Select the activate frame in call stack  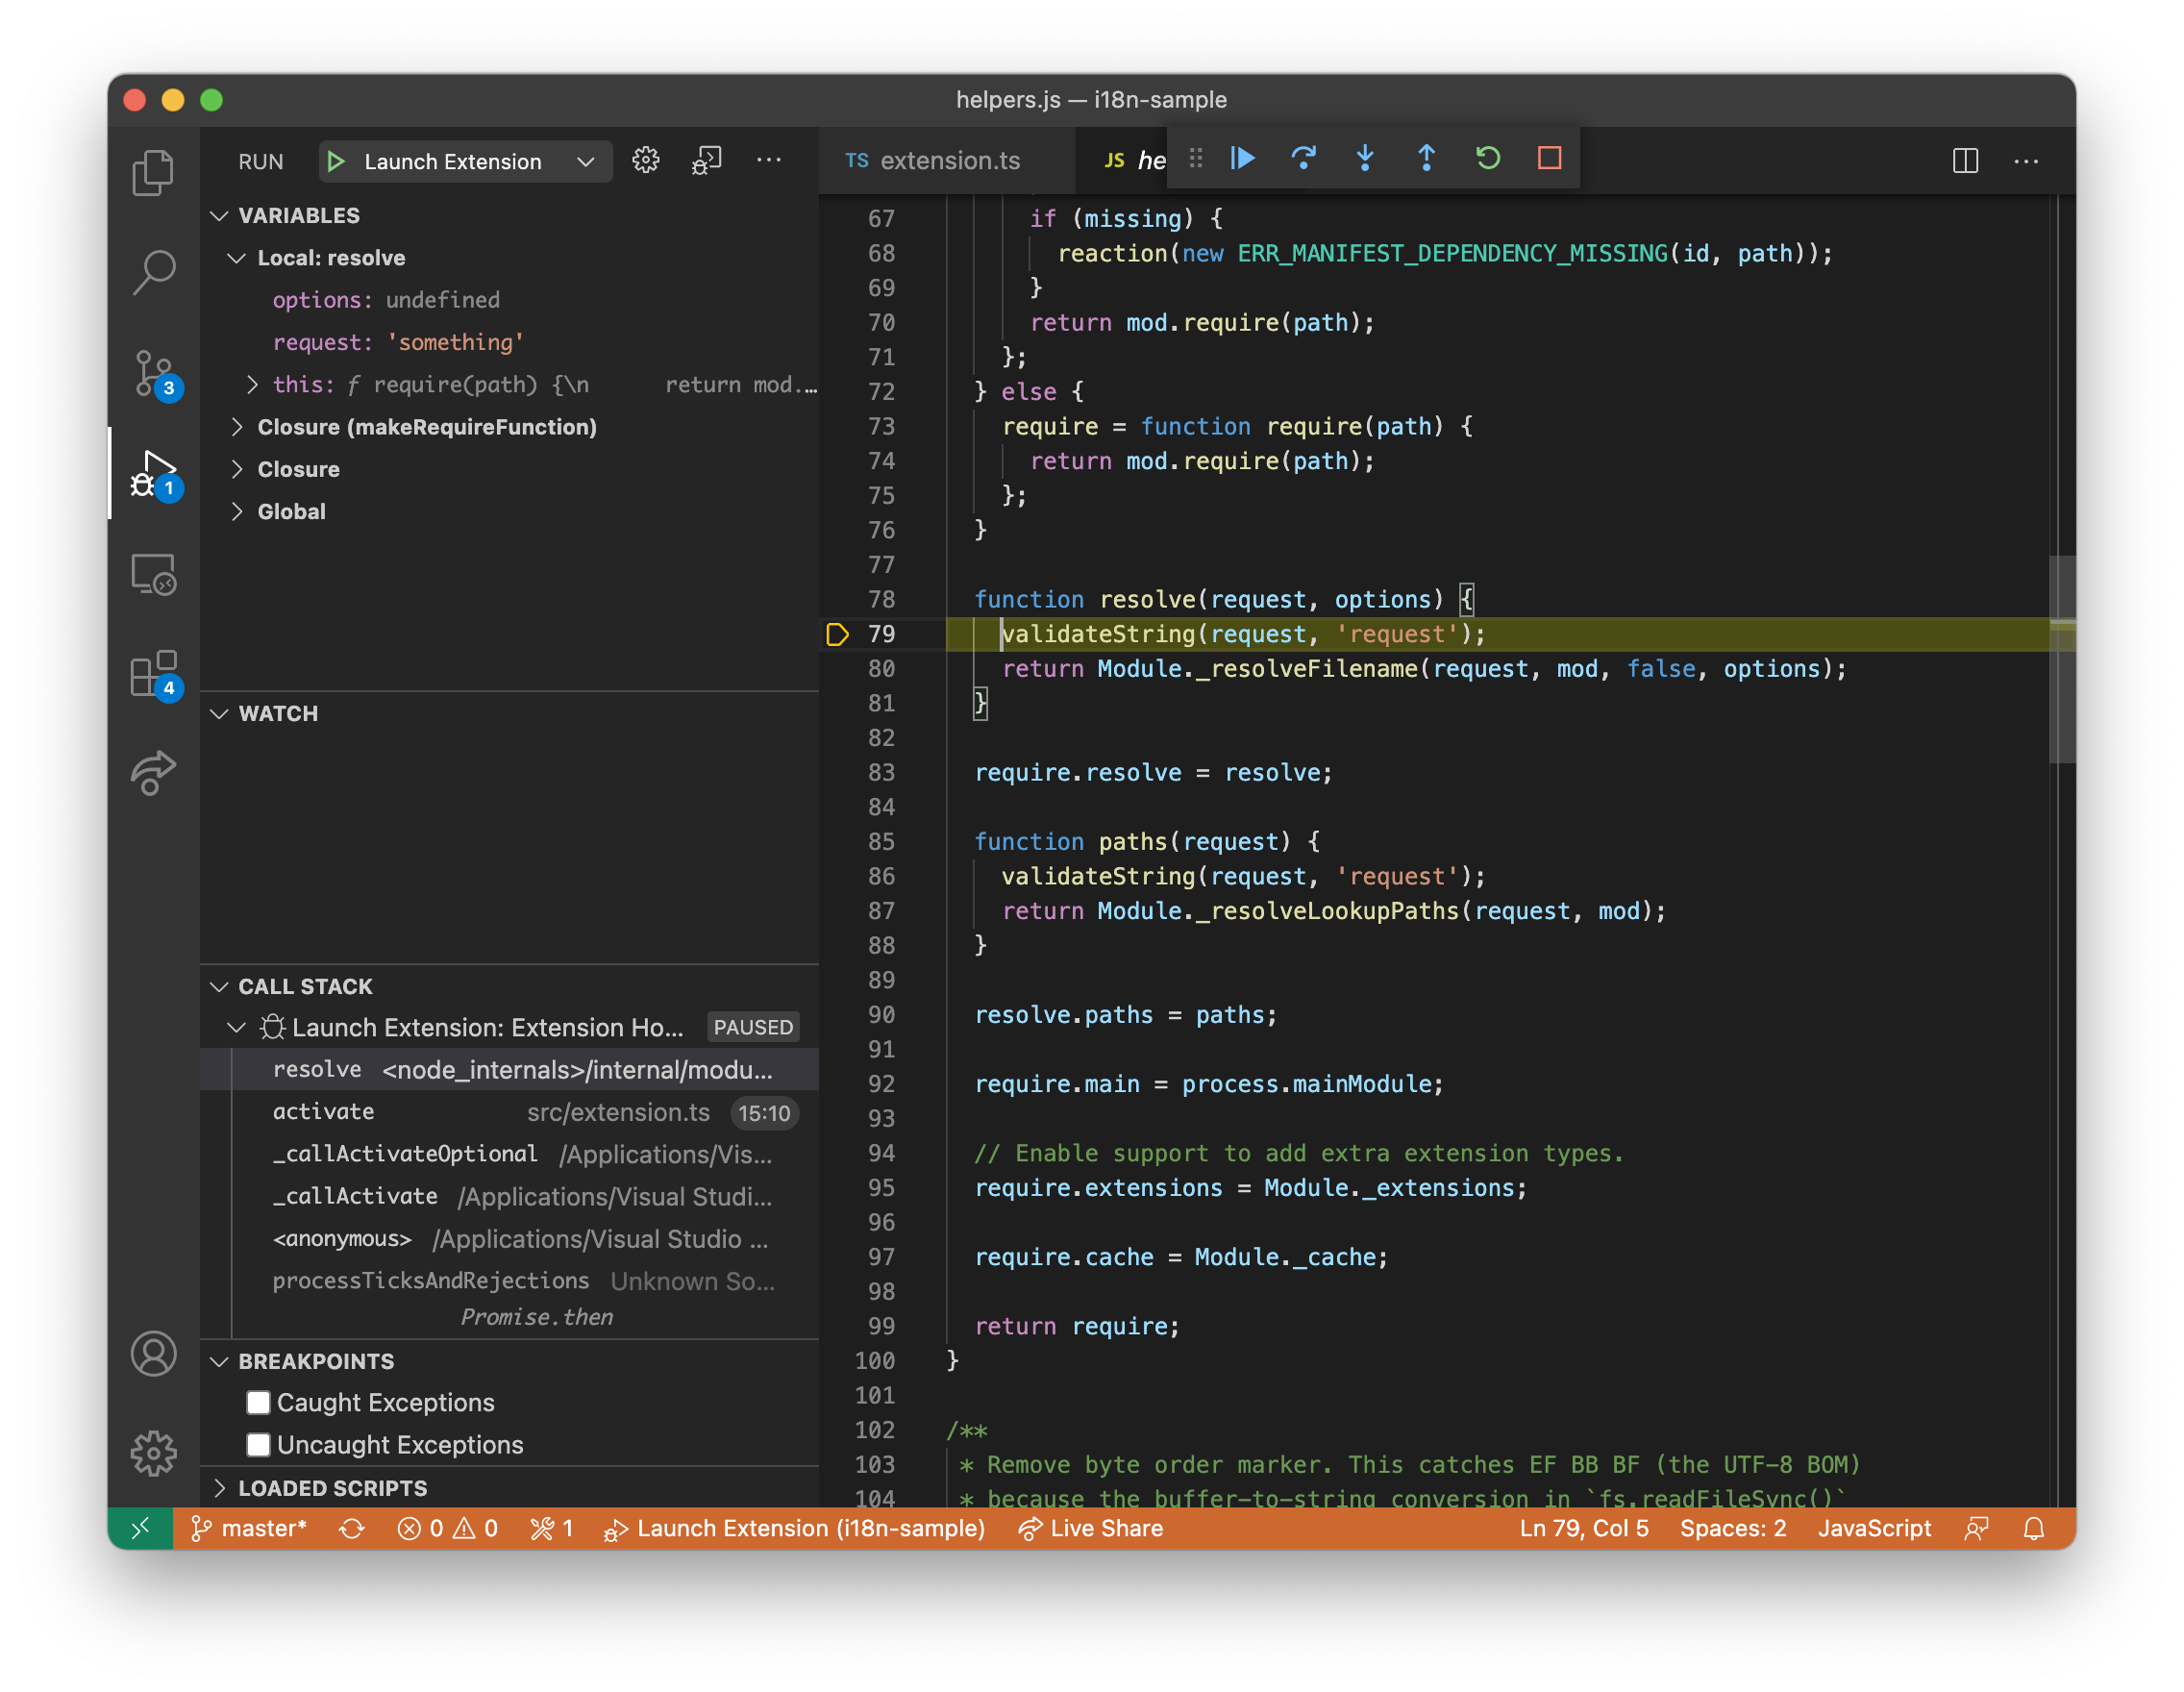[323, 1111]
